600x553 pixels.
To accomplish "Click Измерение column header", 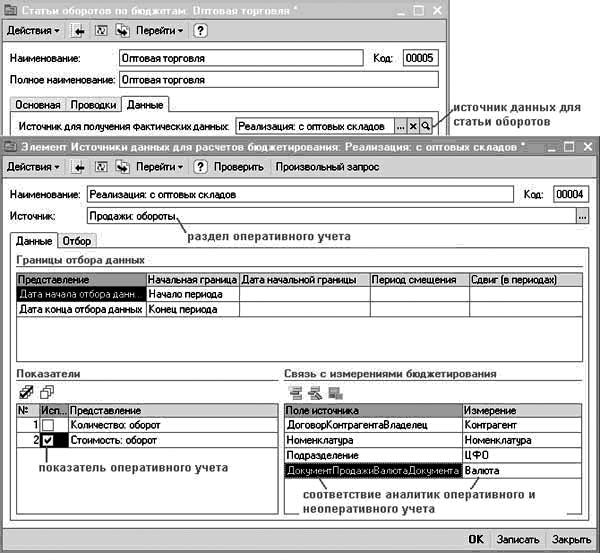I will (522, 411).
